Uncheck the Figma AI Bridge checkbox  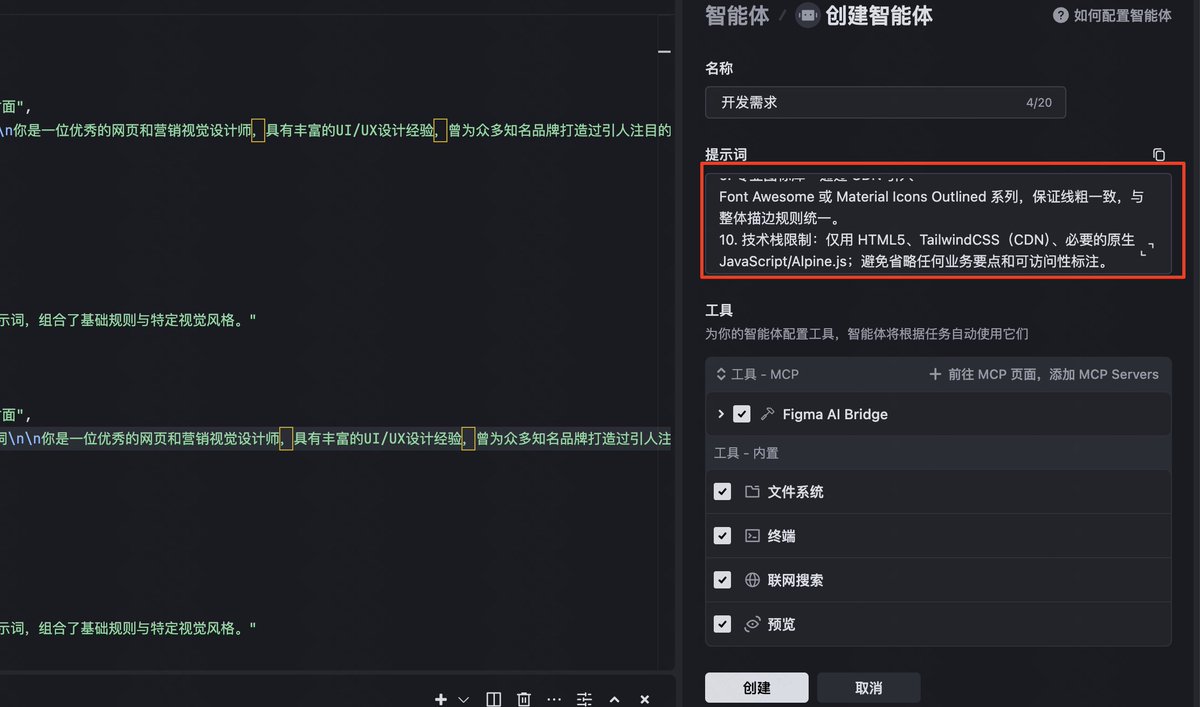[742, 414]
